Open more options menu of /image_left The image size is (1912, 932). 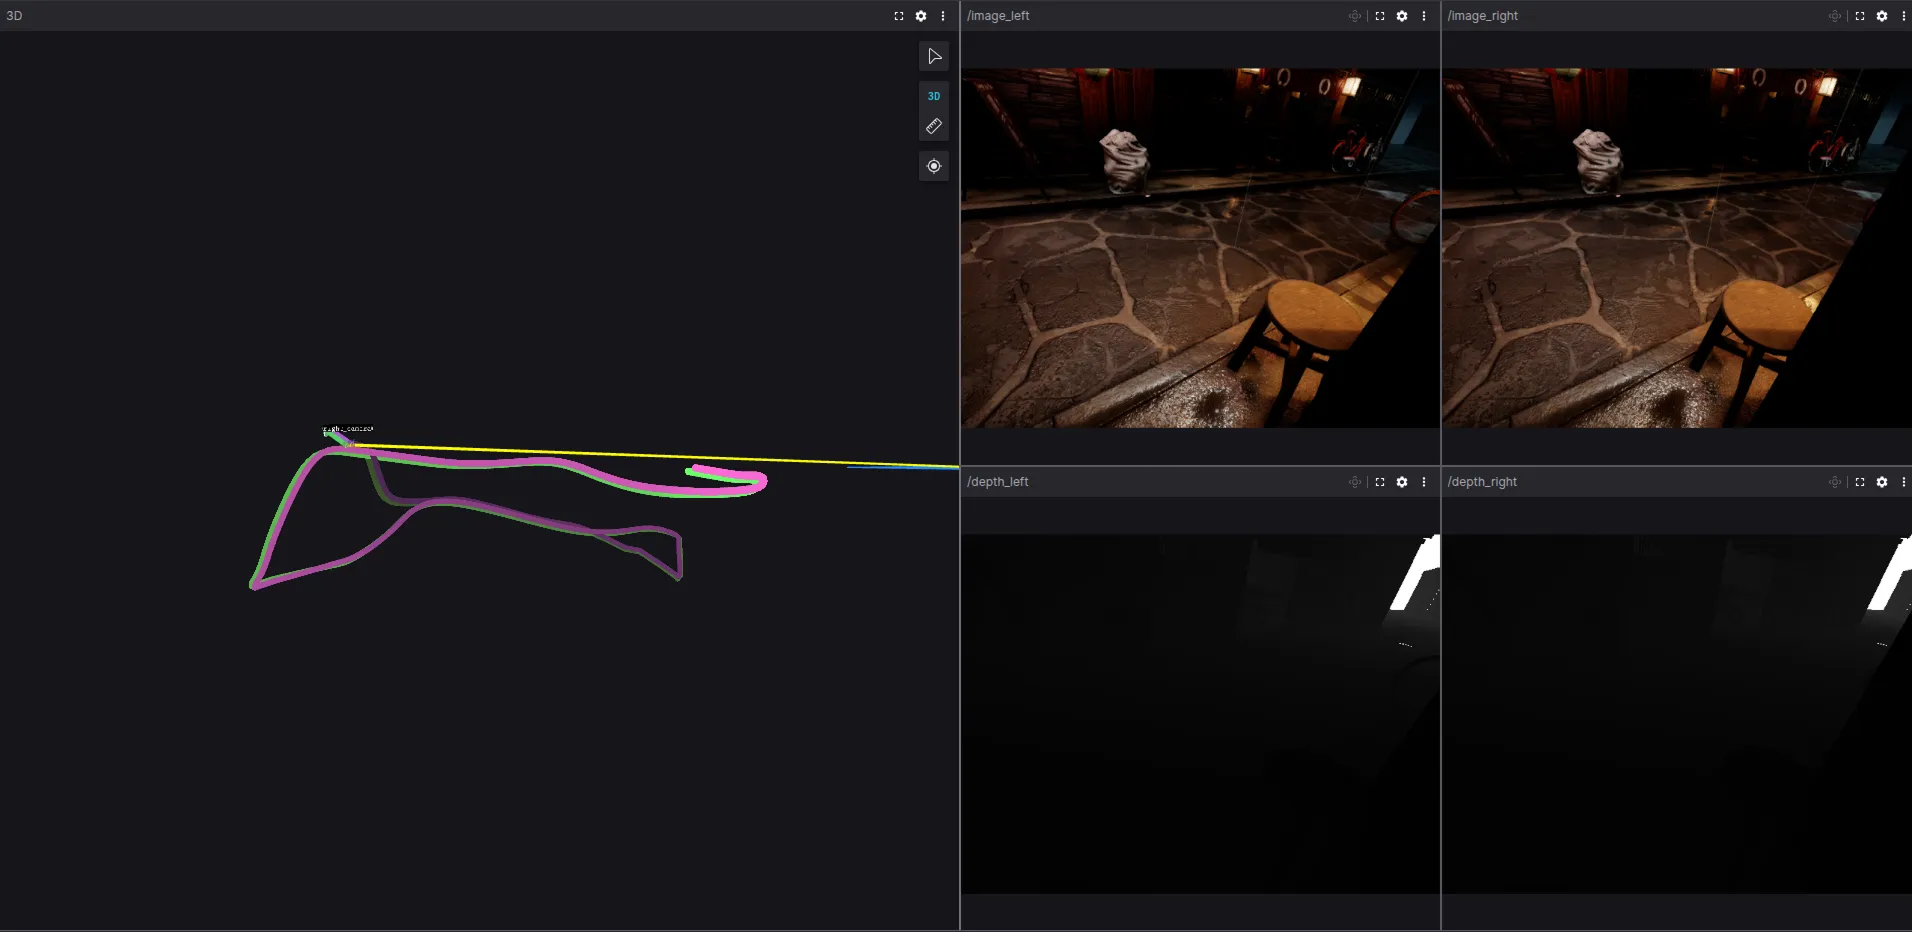pos(1424,16)
